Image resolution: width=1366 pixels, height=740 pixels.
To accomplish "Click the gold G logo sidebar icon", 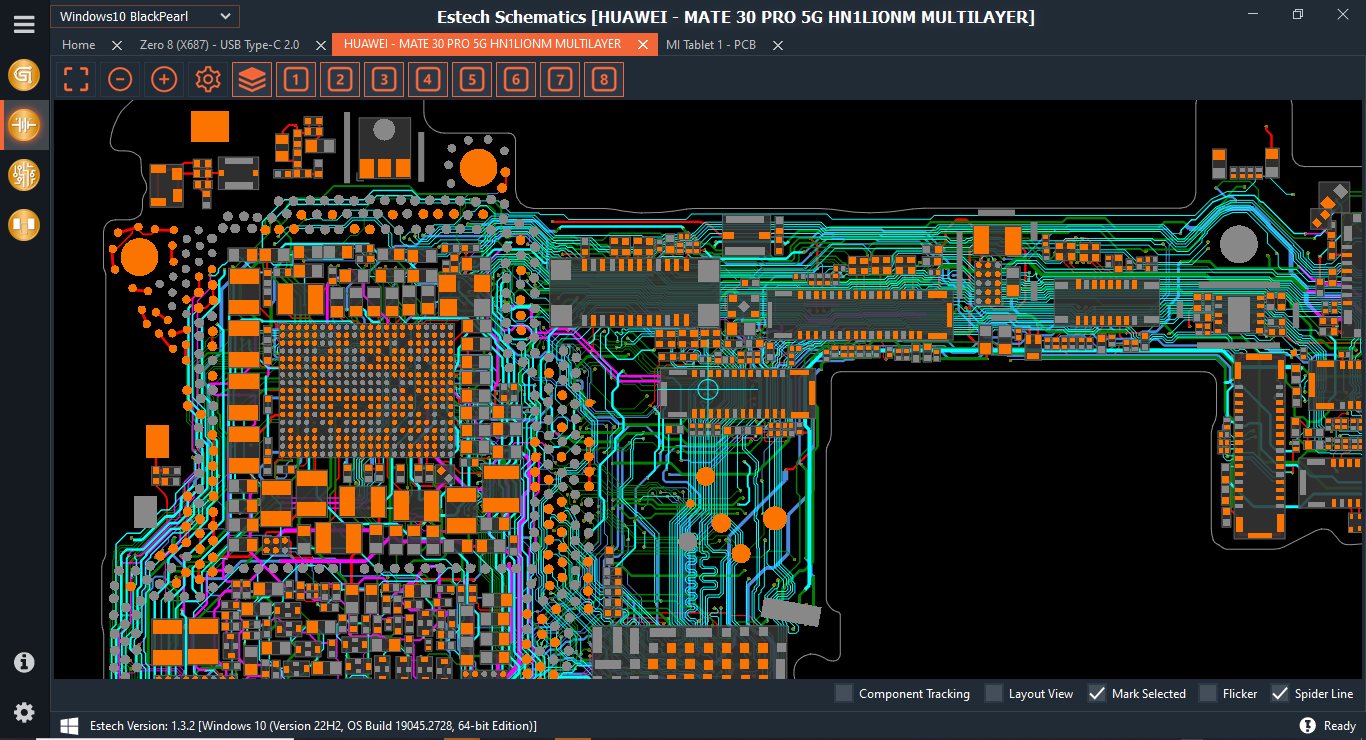I will [24, 75].
